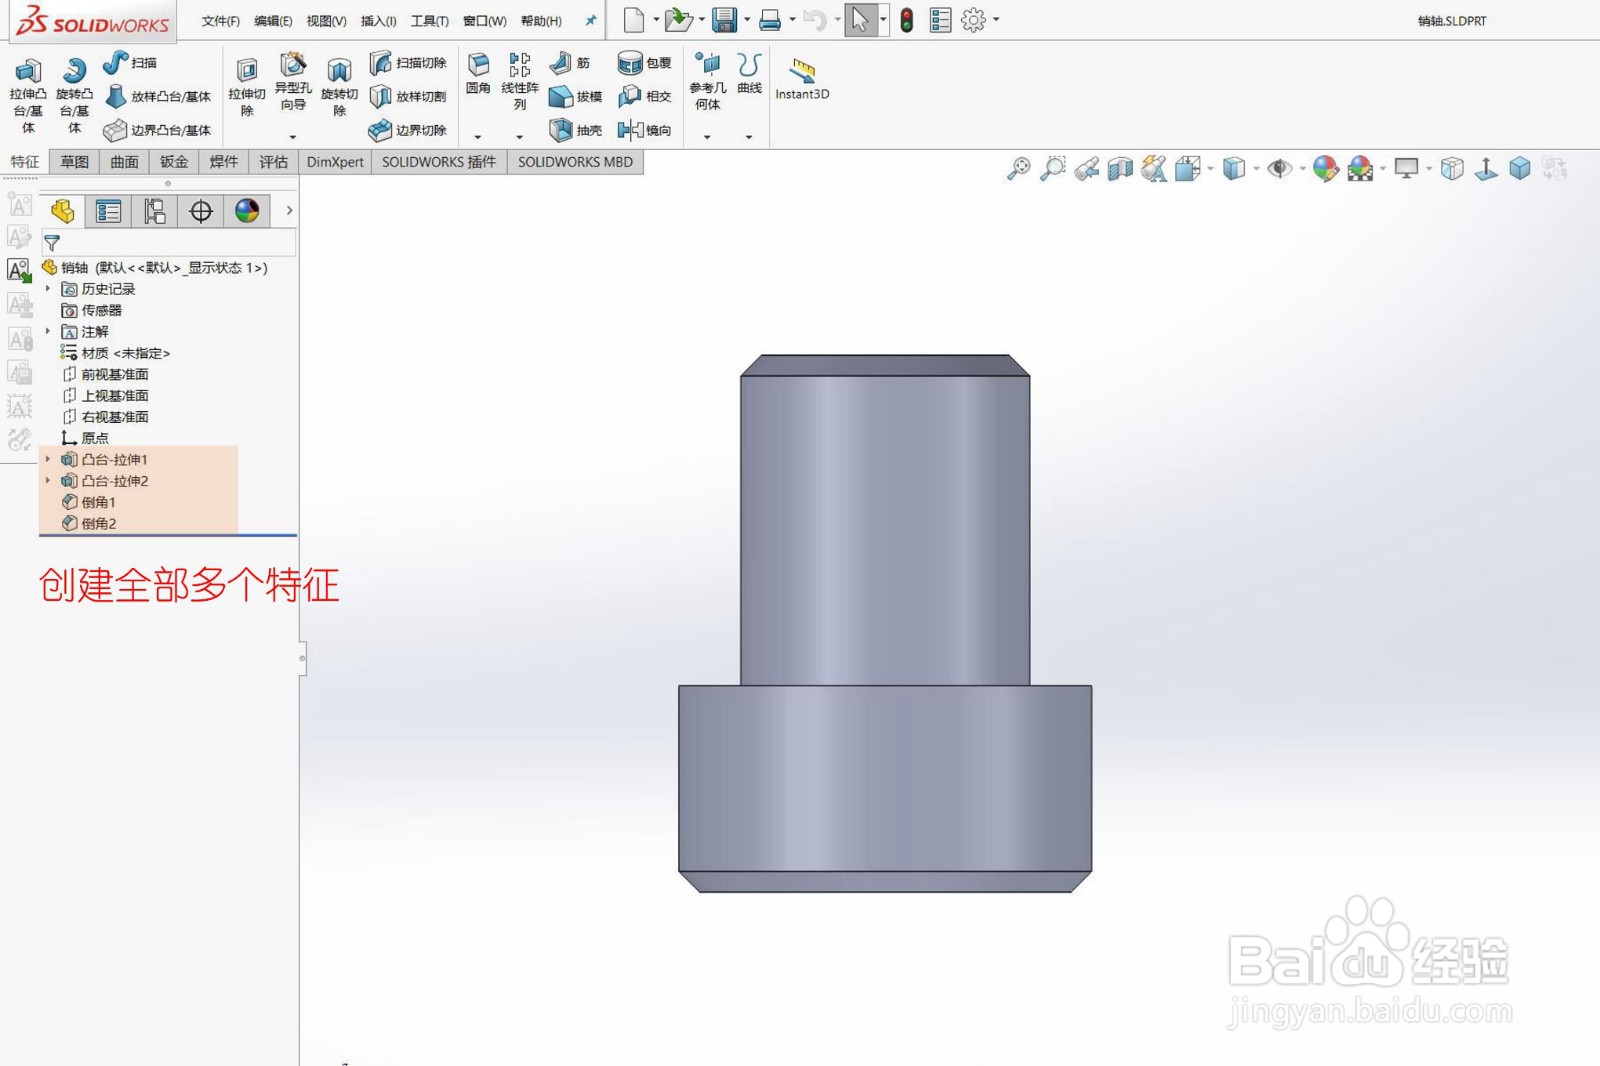This screenshot has height=1066, width=1600.
Task: Switch to the 钣金 sheet metal tab
Action: tap(174, 162)
